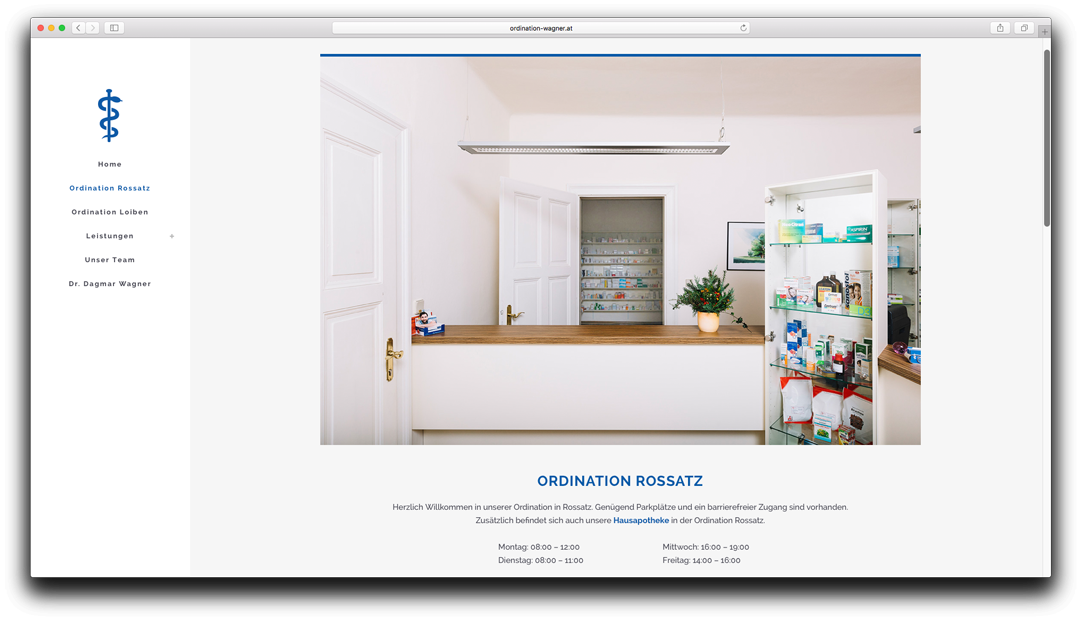Enter full screen with the green button
The image size is (1080, 619).
[x=62, y=28]
